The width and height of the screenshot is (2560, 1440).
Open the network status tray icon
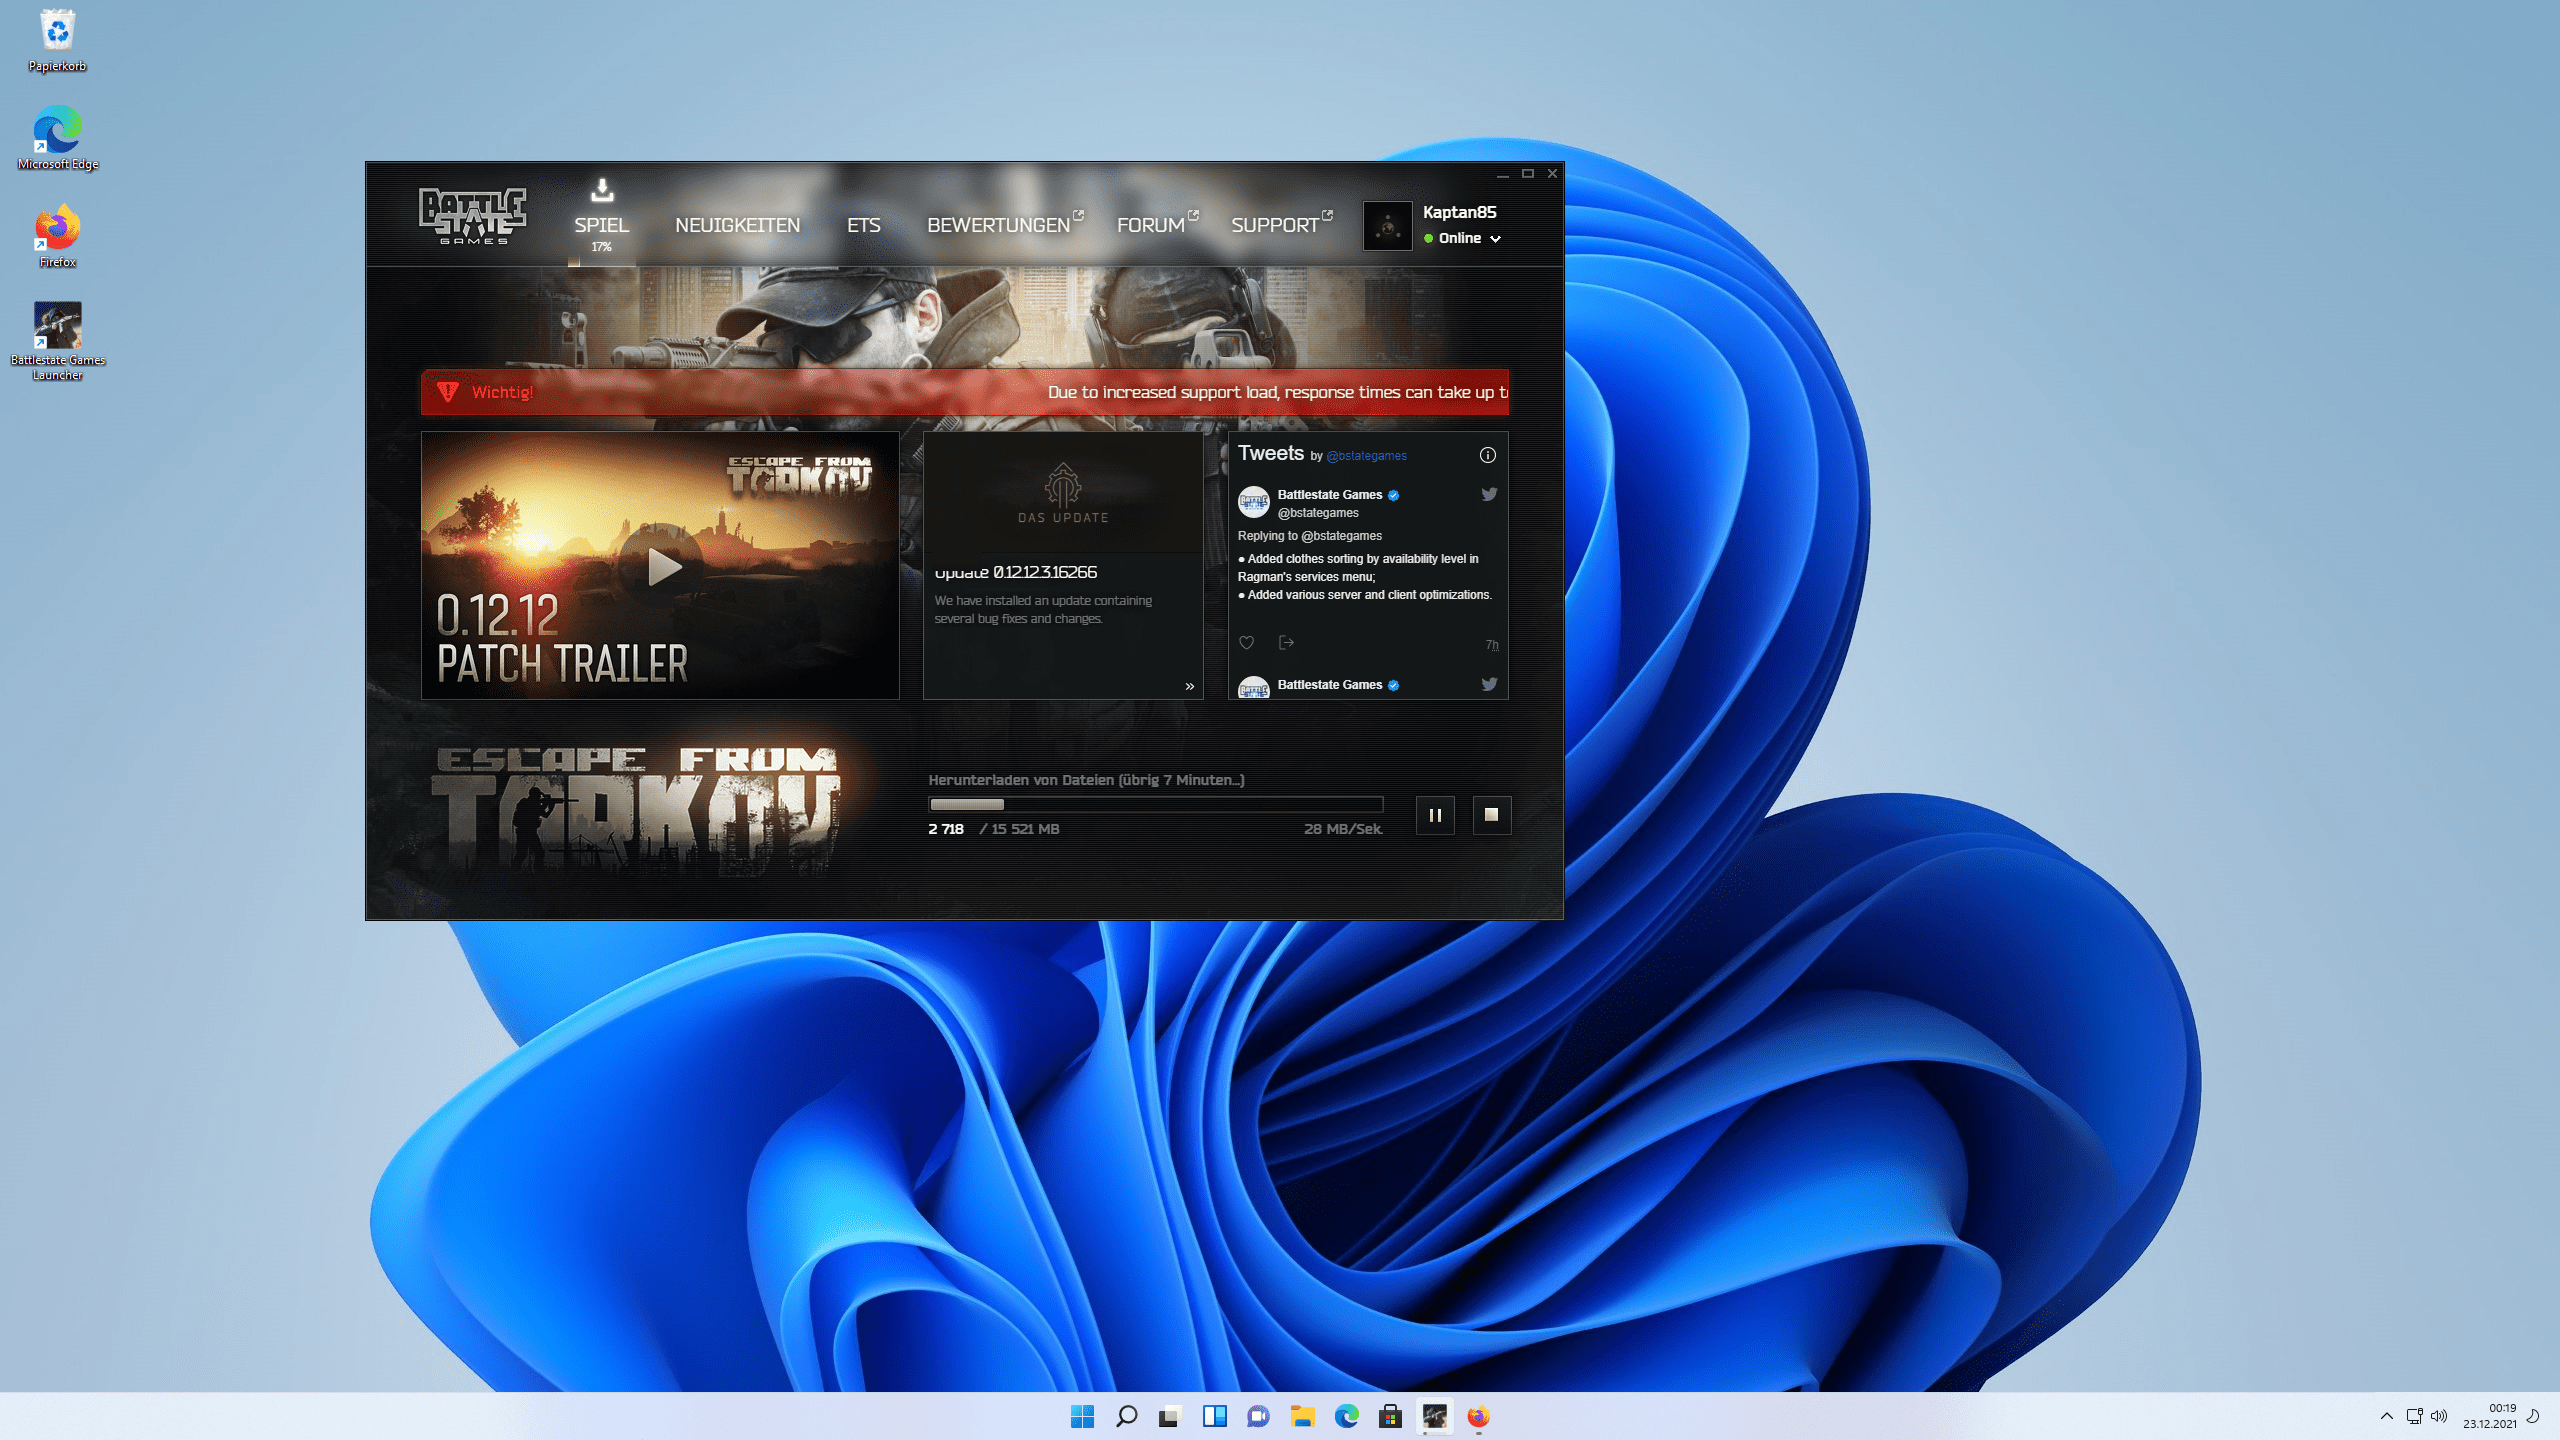[2414, 1416]
